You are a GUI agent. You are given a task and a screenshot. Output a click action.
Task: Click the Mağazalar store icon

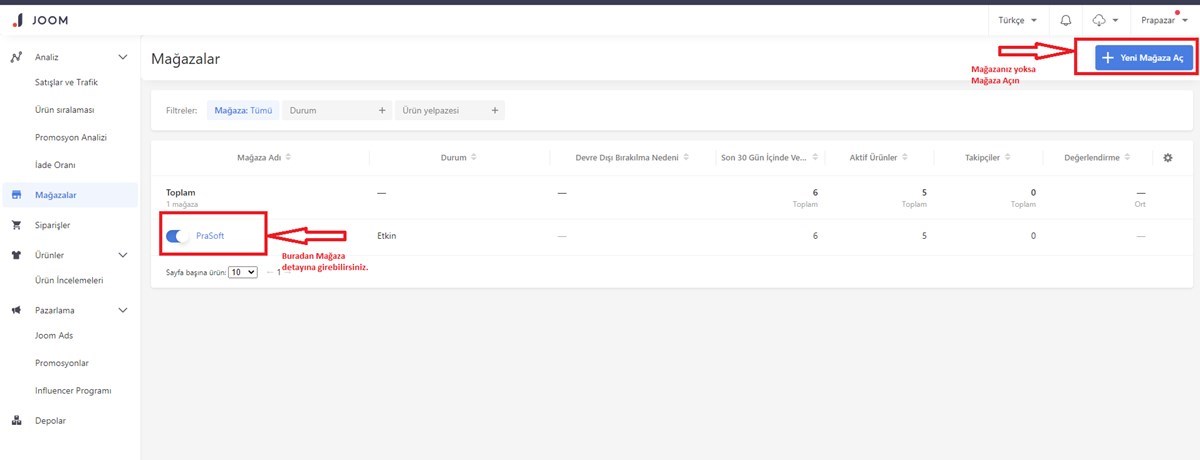tap(16, 195)
